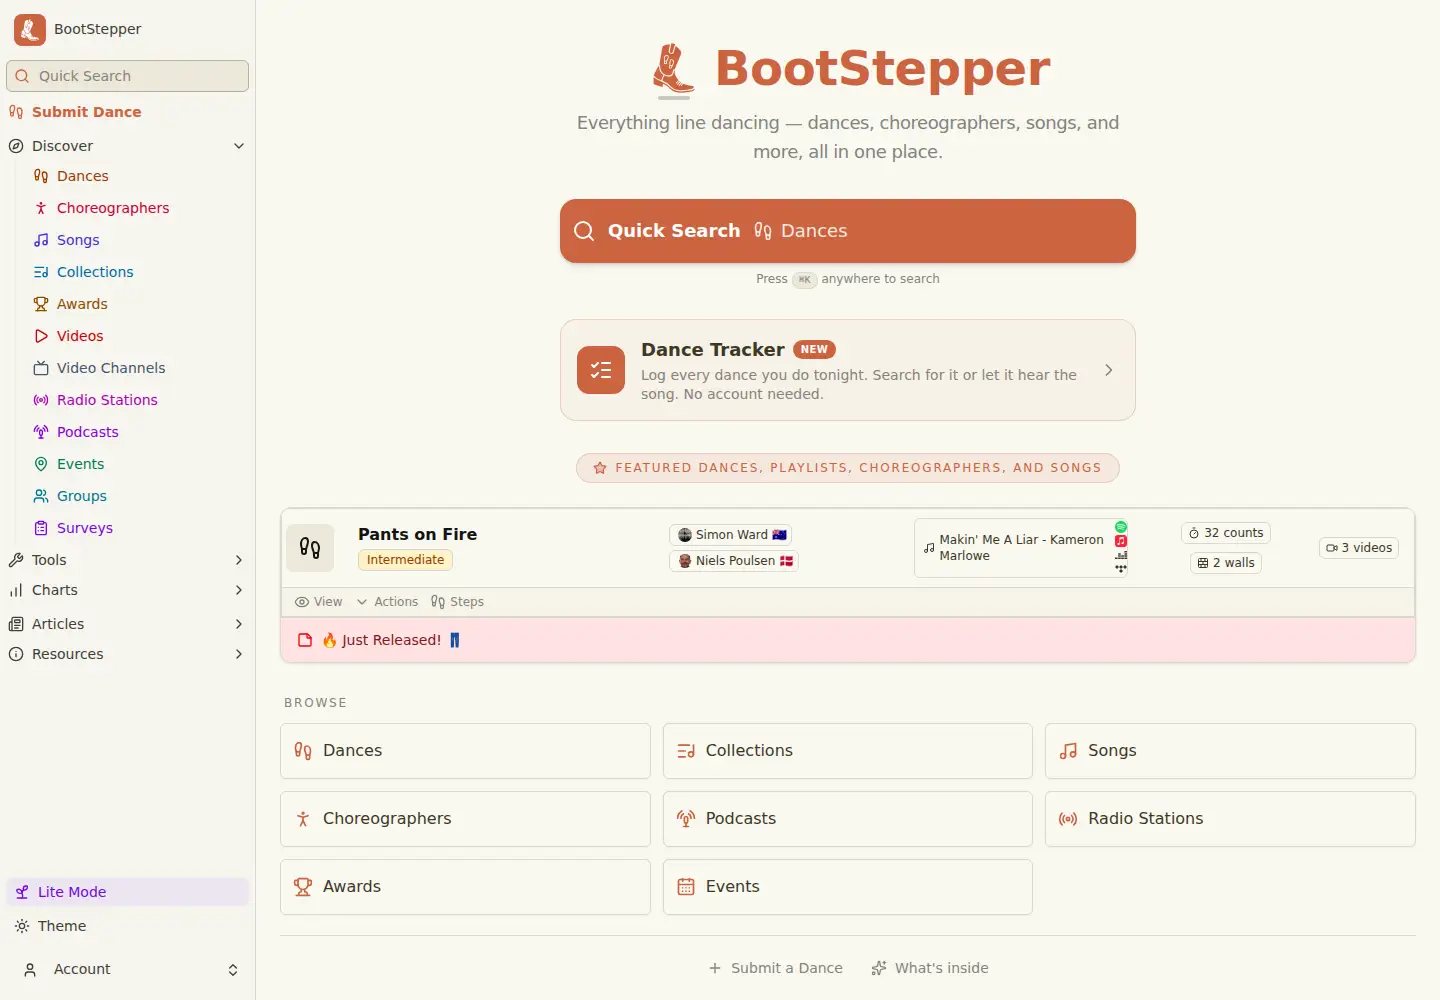Toggle Lite Mode
The width and height of the screenshot is (1440, 1000).
tap(127, 892)
